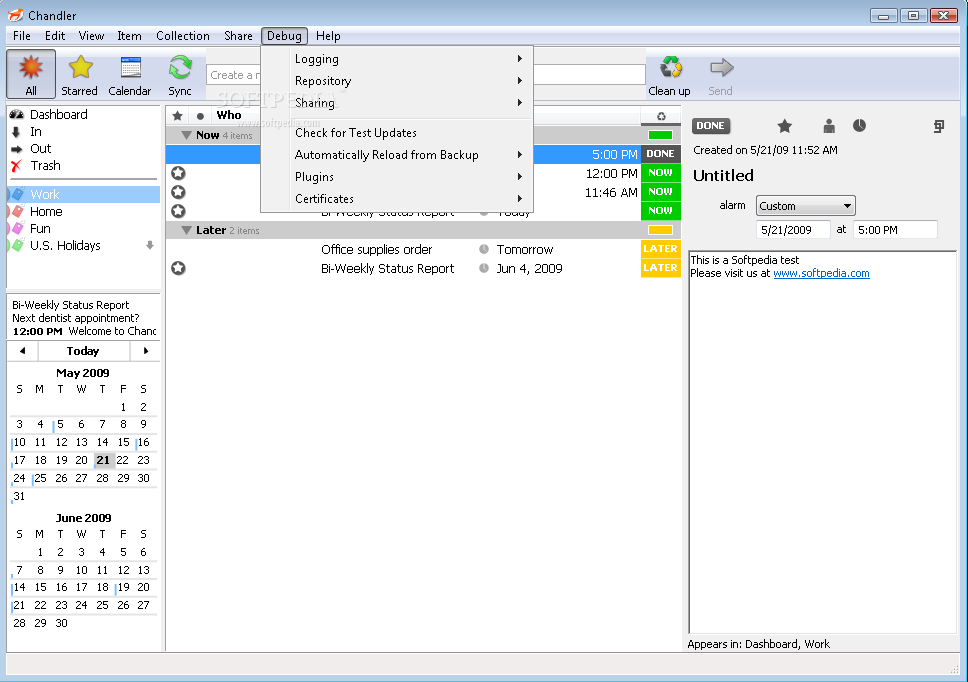
Task: Click the read-only icon in detail pane
Action: click(x=938, y=127)
